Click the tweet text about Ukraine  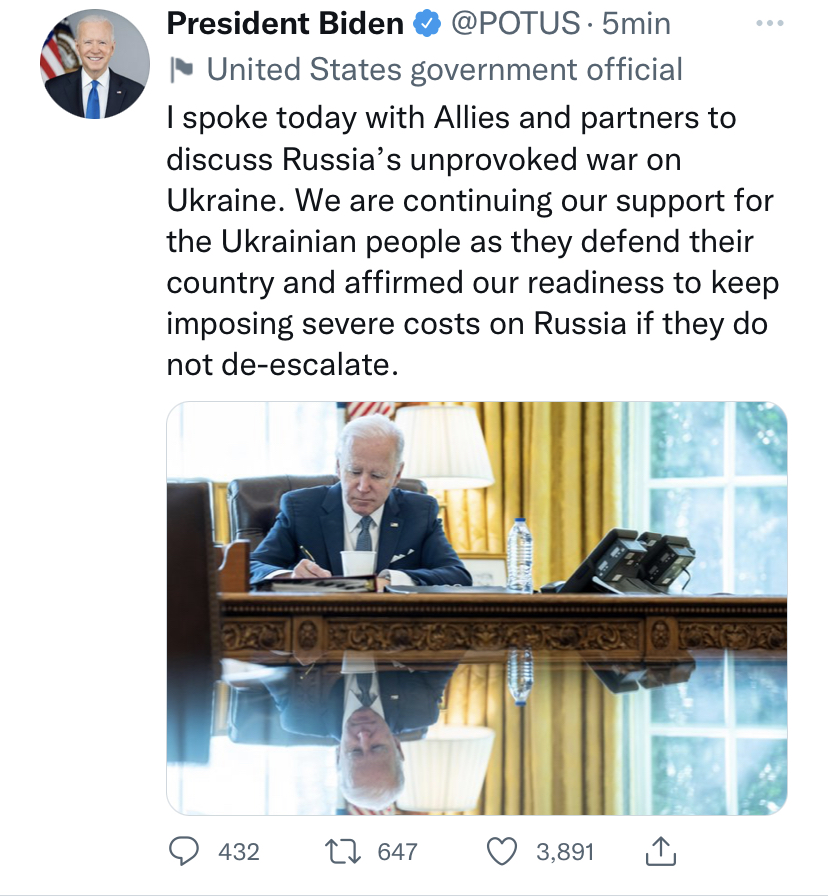[x=470, y=241]
